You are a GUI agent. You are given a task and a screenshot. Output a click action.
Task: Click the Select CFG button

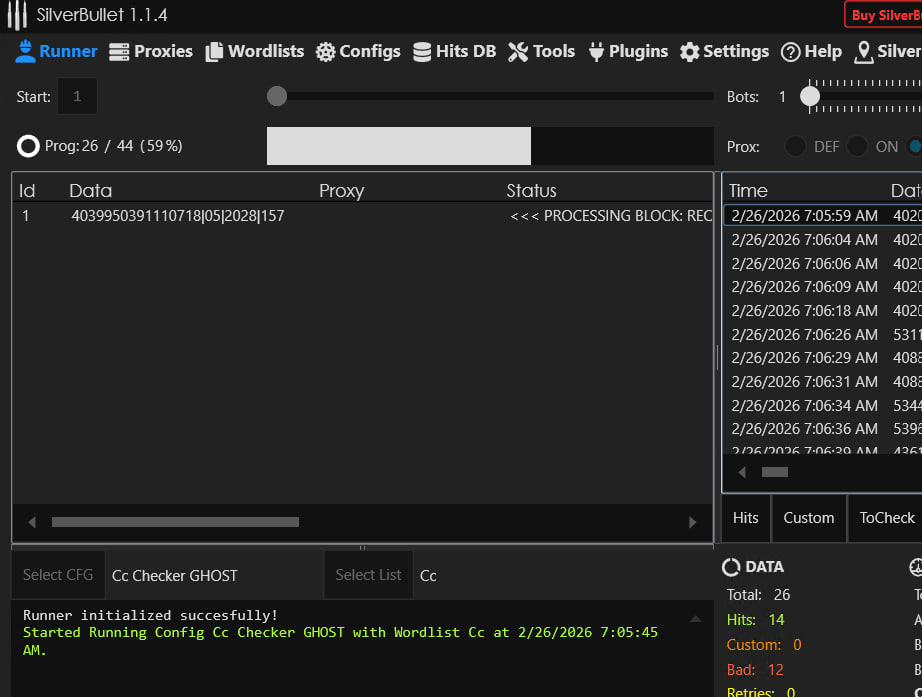[58, 575]
